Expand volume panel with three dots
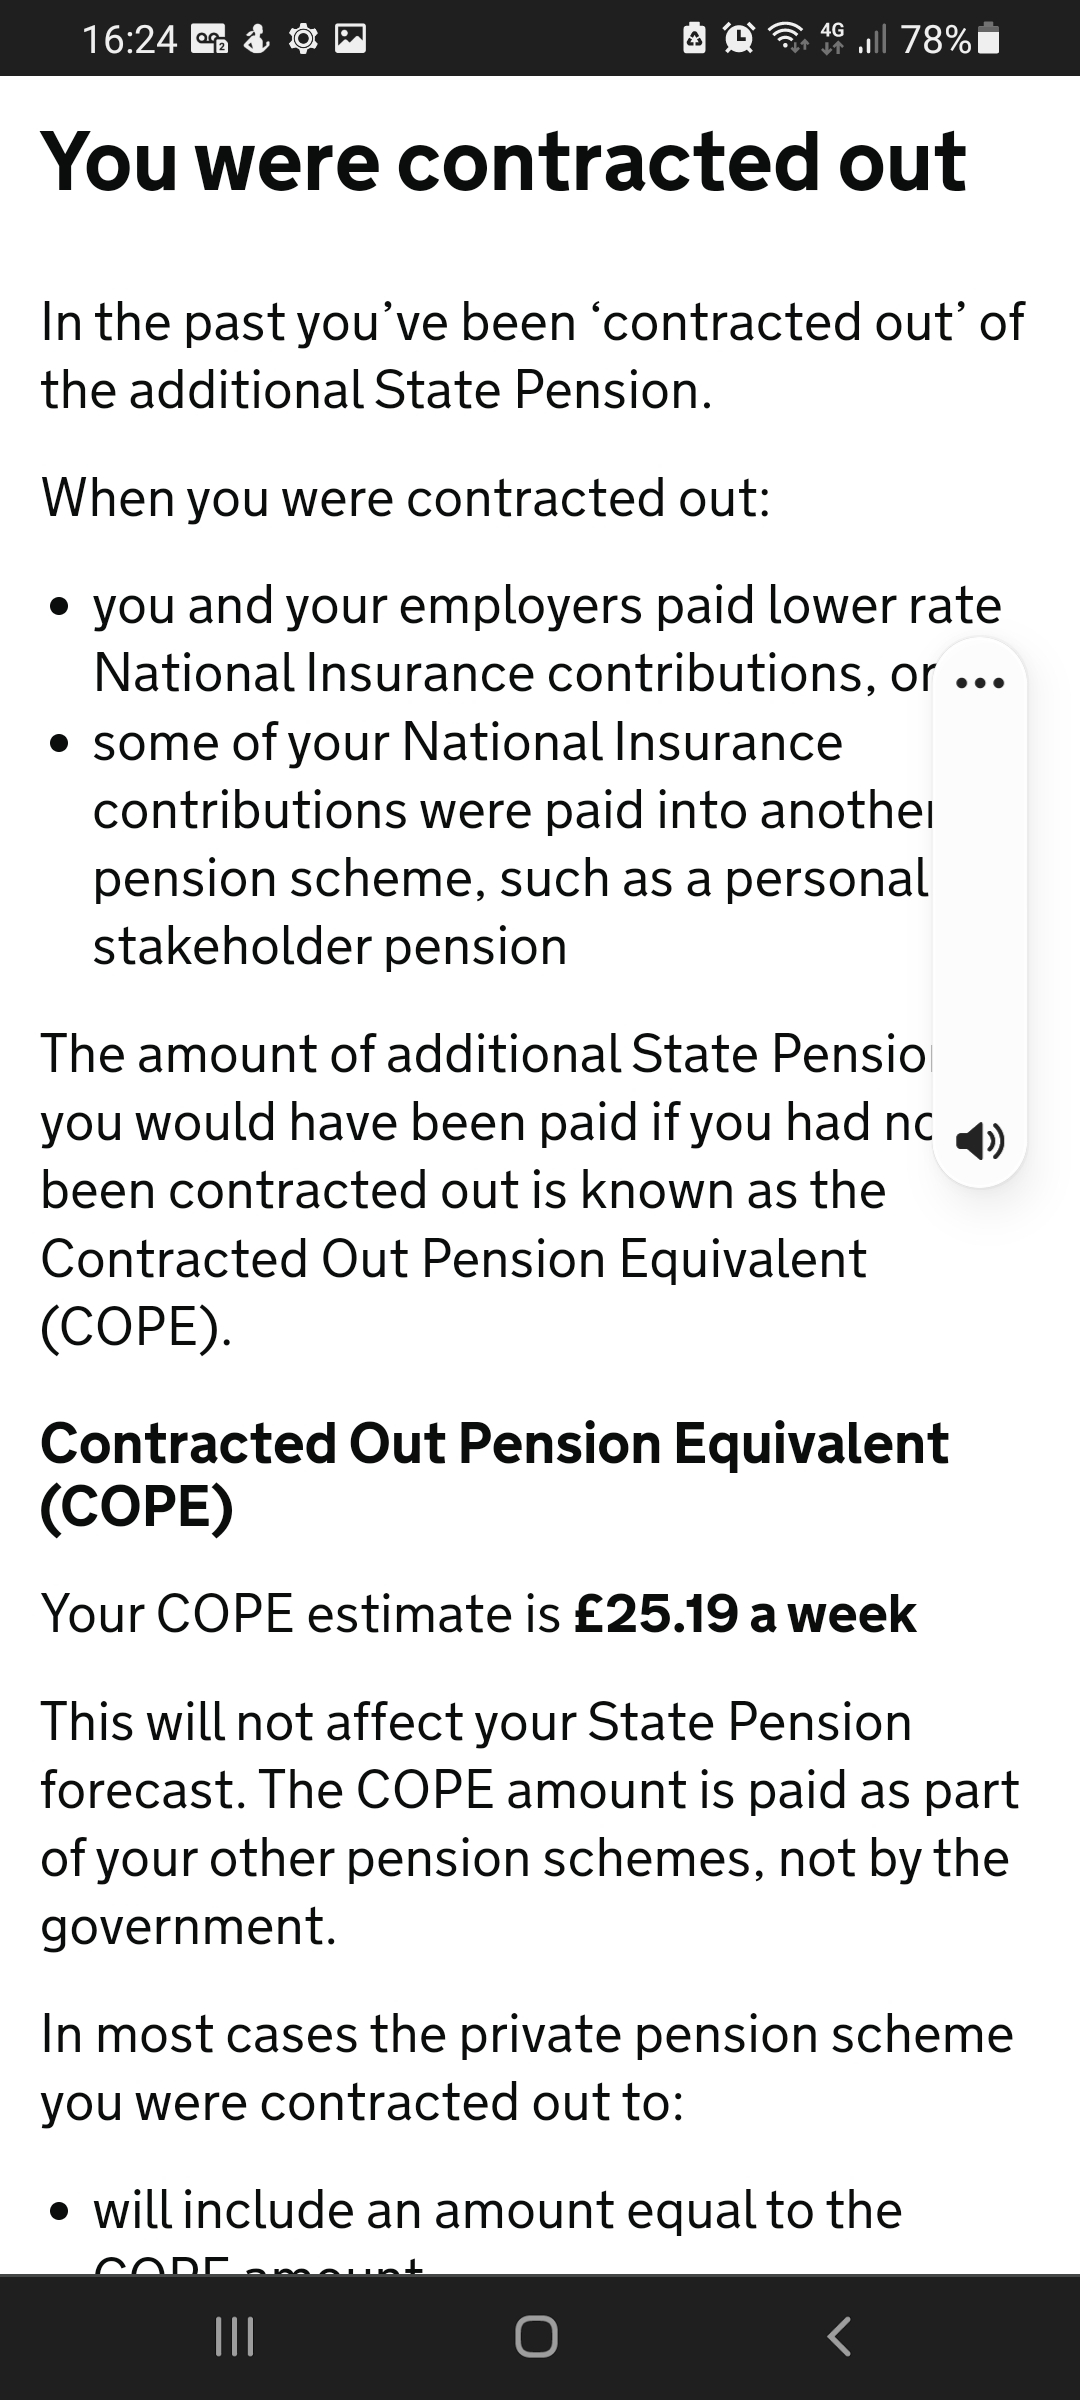 tap(979, 685)
